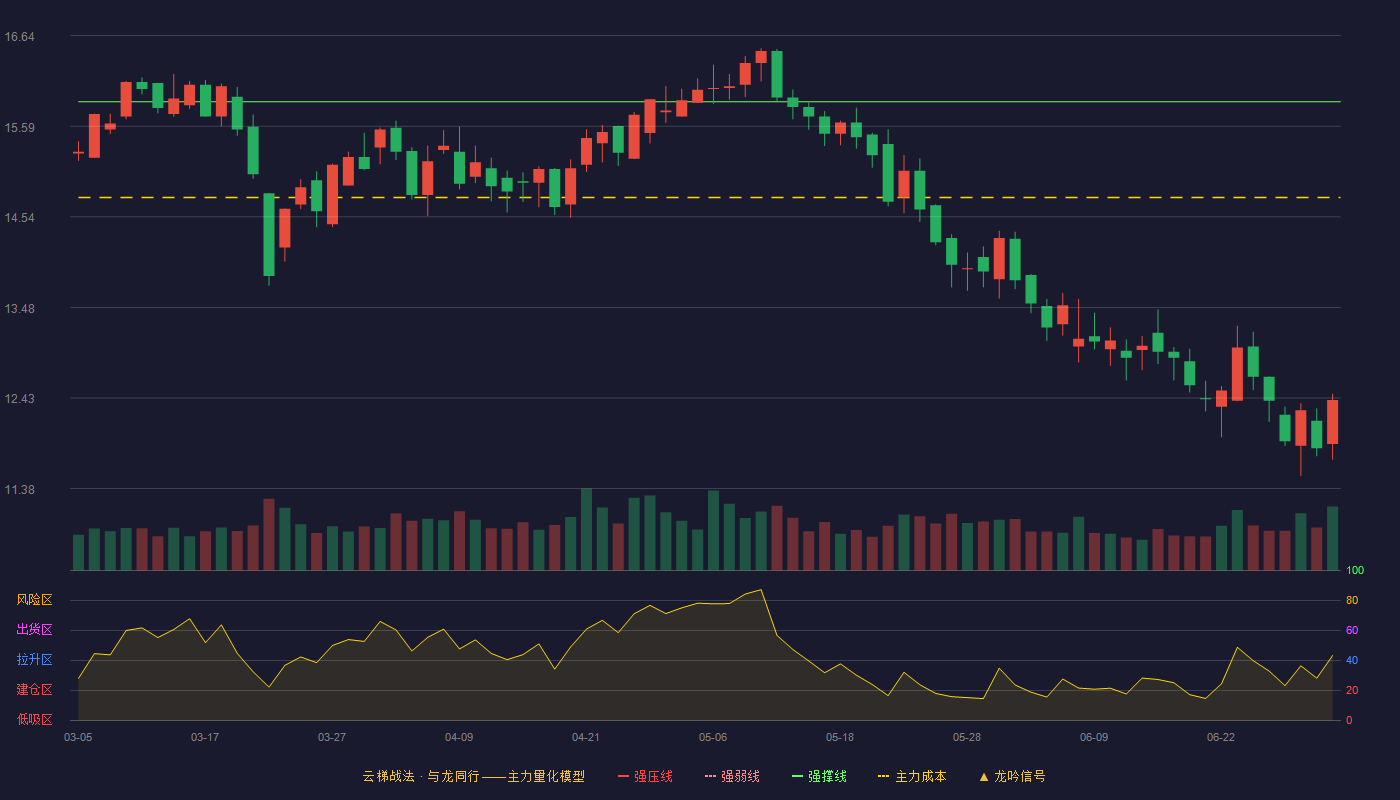Click the 20 indicator scale label
This screenshot has height=800, width=1400.
(1351, 691)
